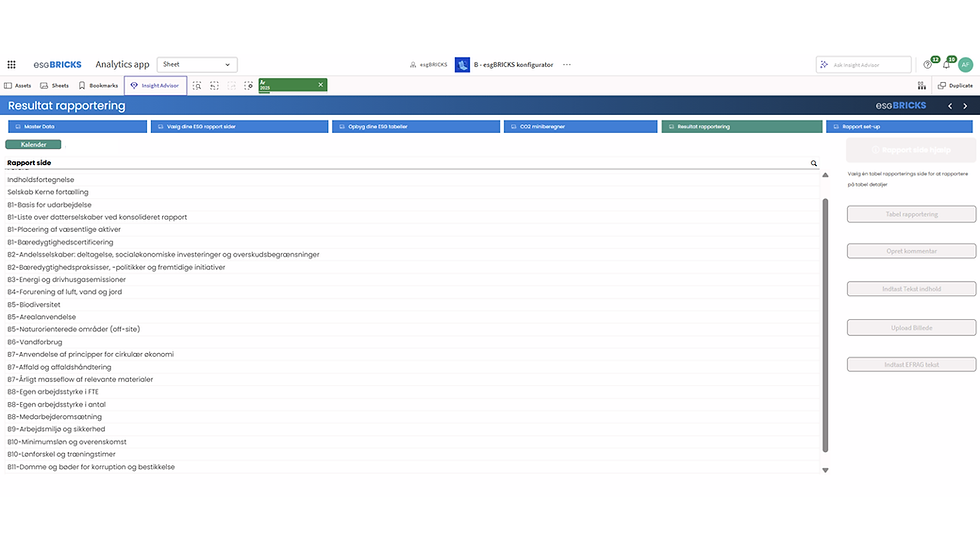Select B9-Arbejdsmiljø og sikkerhed
The height and width of the screenshot is (551, 980).
(412, 429)
